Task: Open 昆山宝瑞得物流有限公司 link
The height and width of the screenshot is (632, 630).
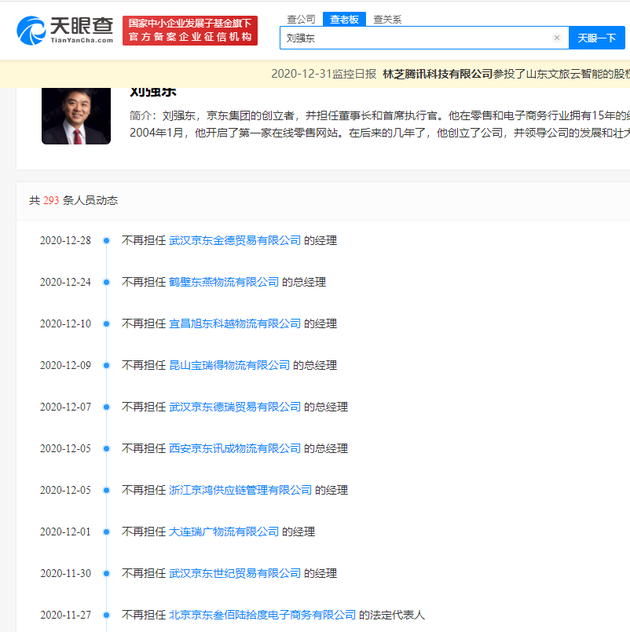Action: [x=229, y=365]
